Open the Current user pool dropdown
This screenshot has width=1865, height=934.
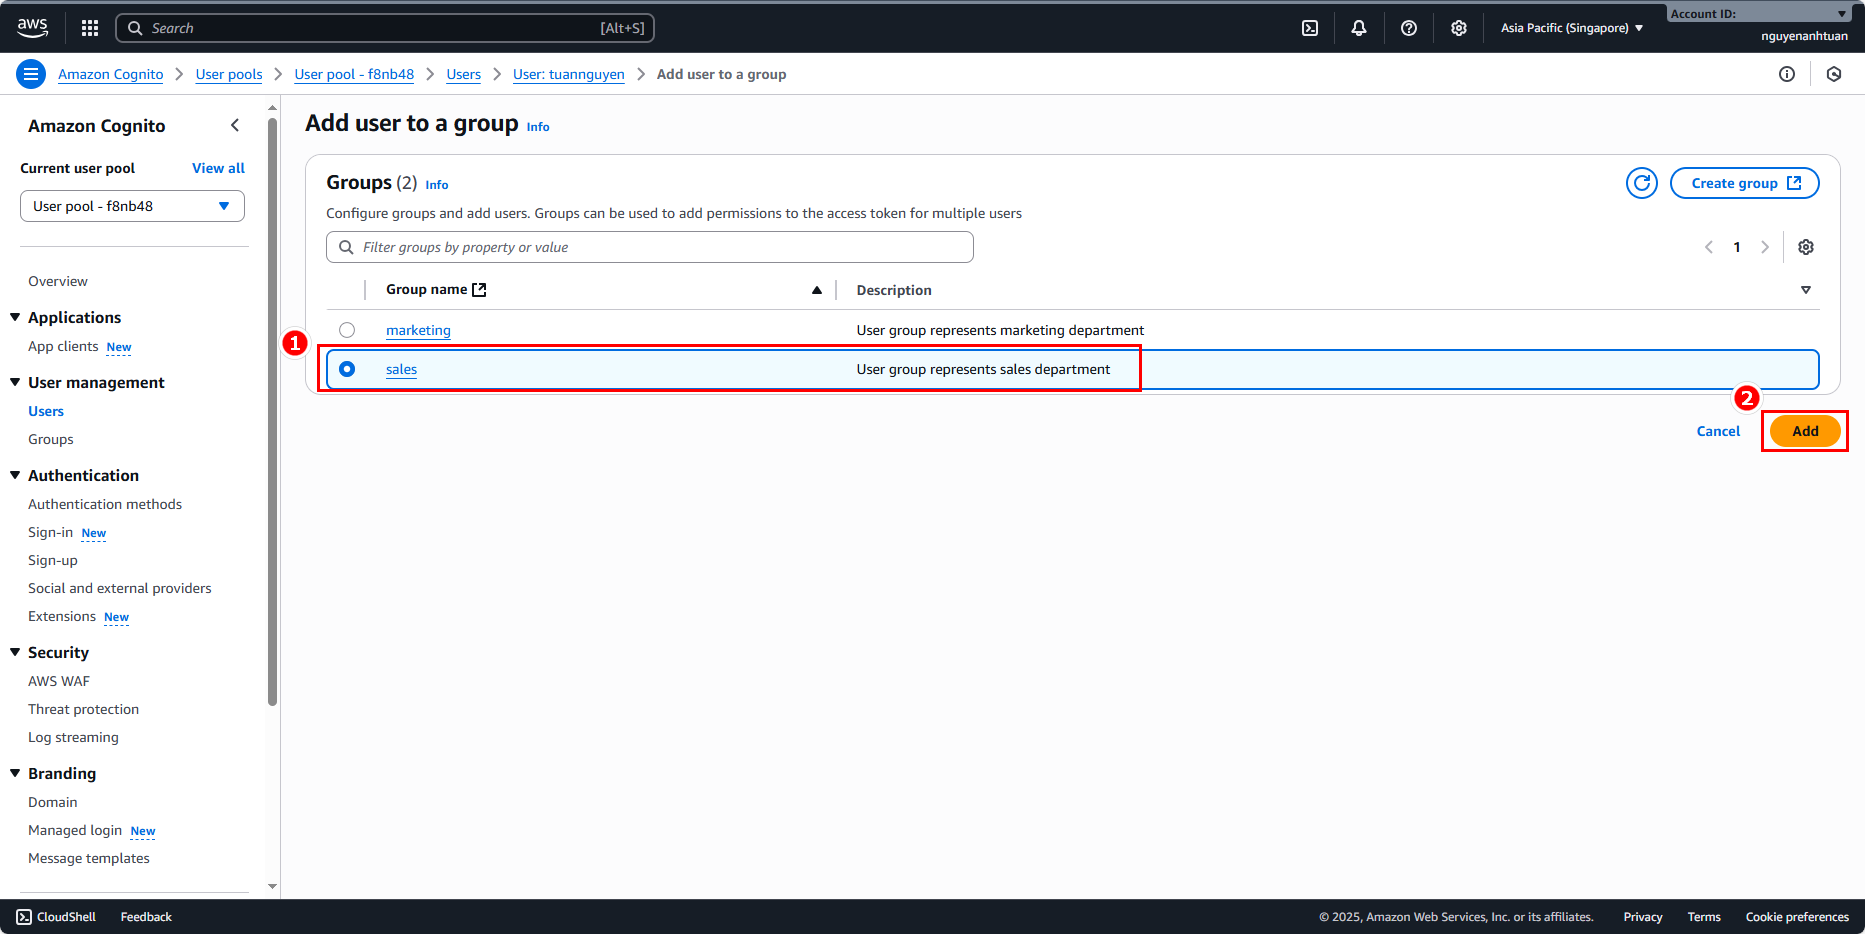[x=132, y=206]
